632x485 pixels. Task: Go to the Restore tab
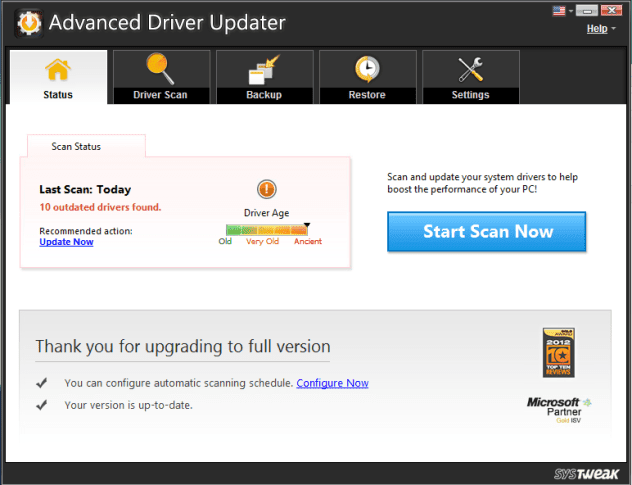click(368, 77)
